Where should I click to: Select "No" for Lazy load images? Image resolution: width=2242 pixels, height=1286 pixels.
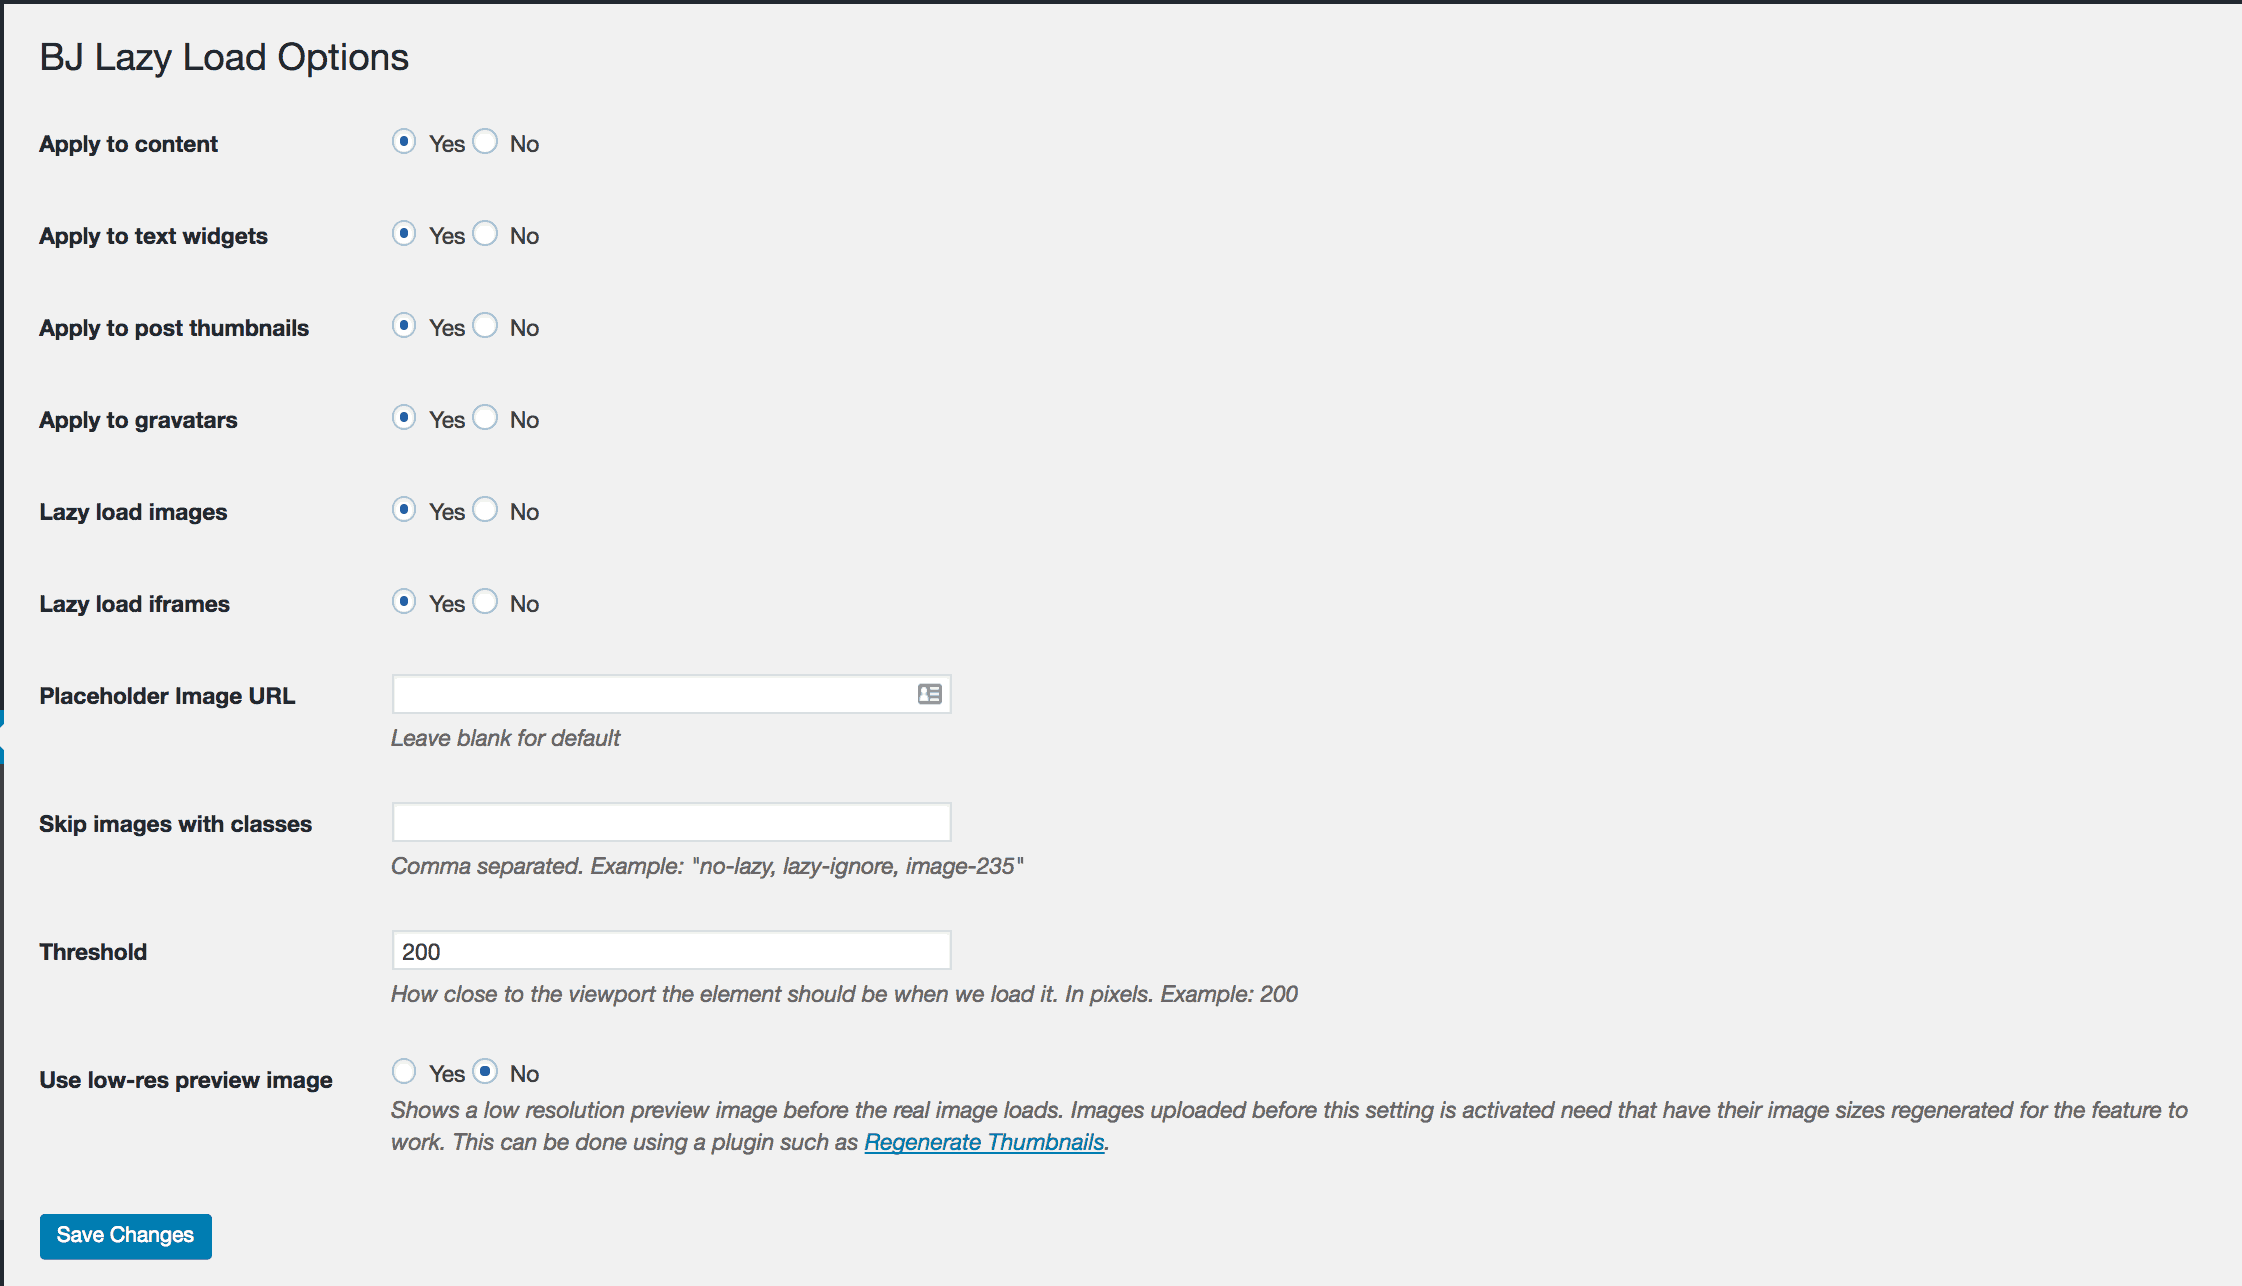tap(485, 509)
